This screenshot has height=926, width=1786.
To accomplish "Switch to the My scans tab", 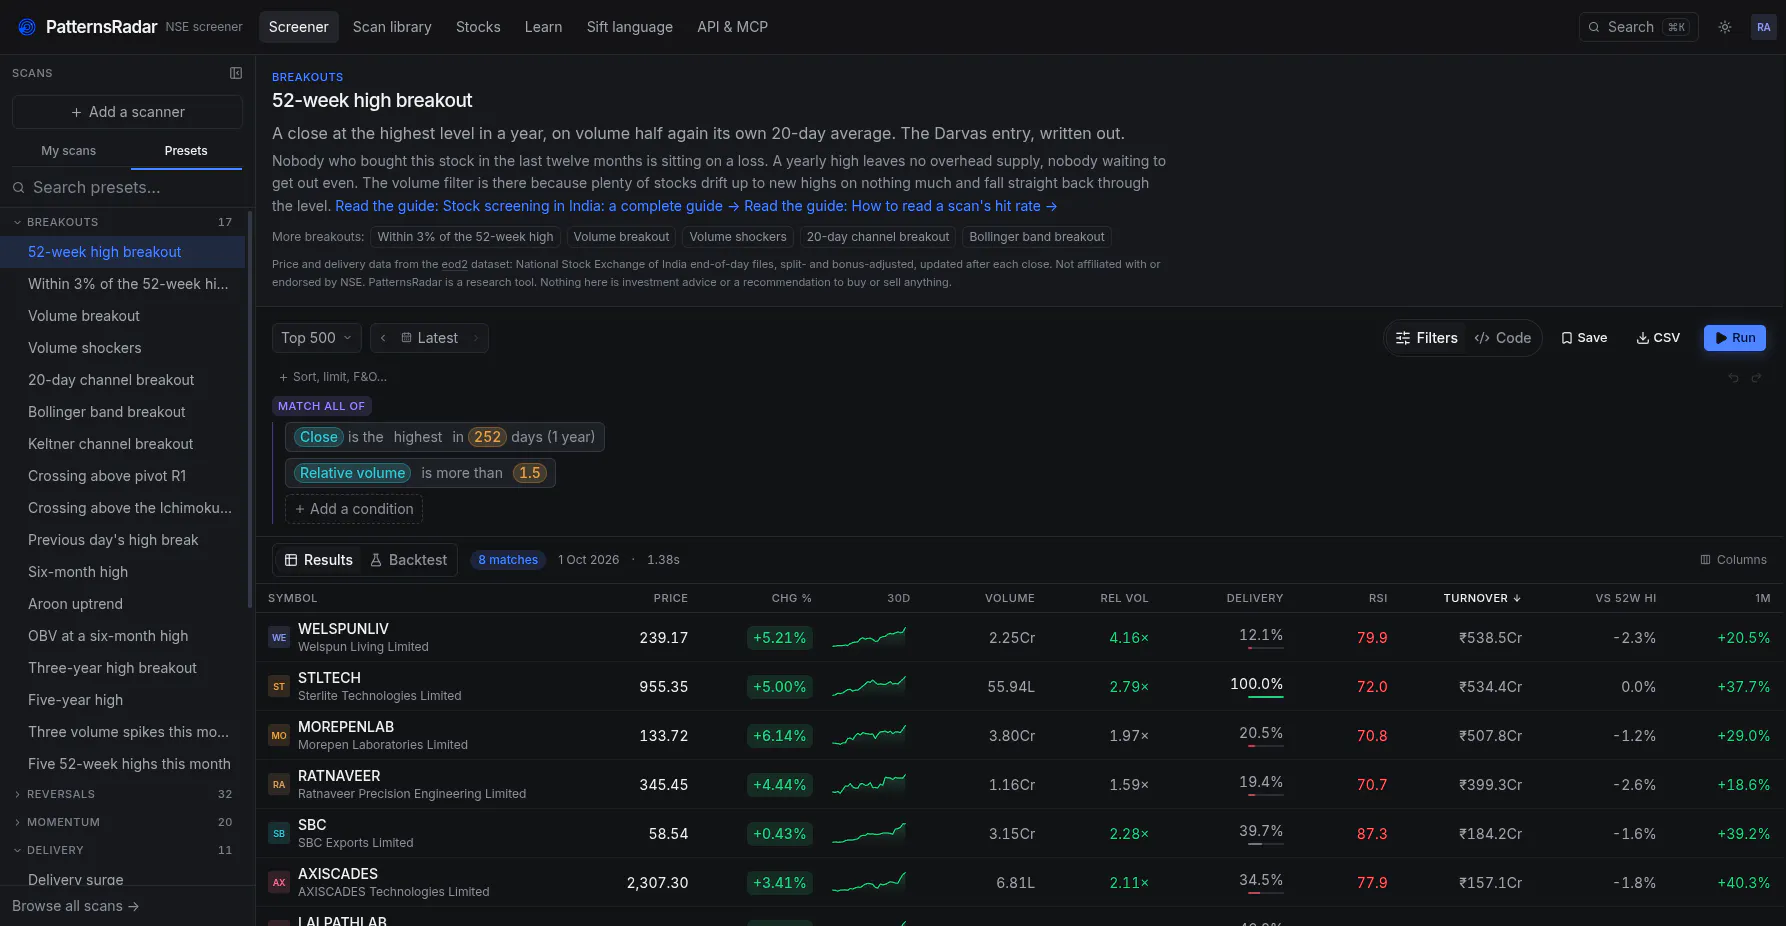I will tap(69, 151).
